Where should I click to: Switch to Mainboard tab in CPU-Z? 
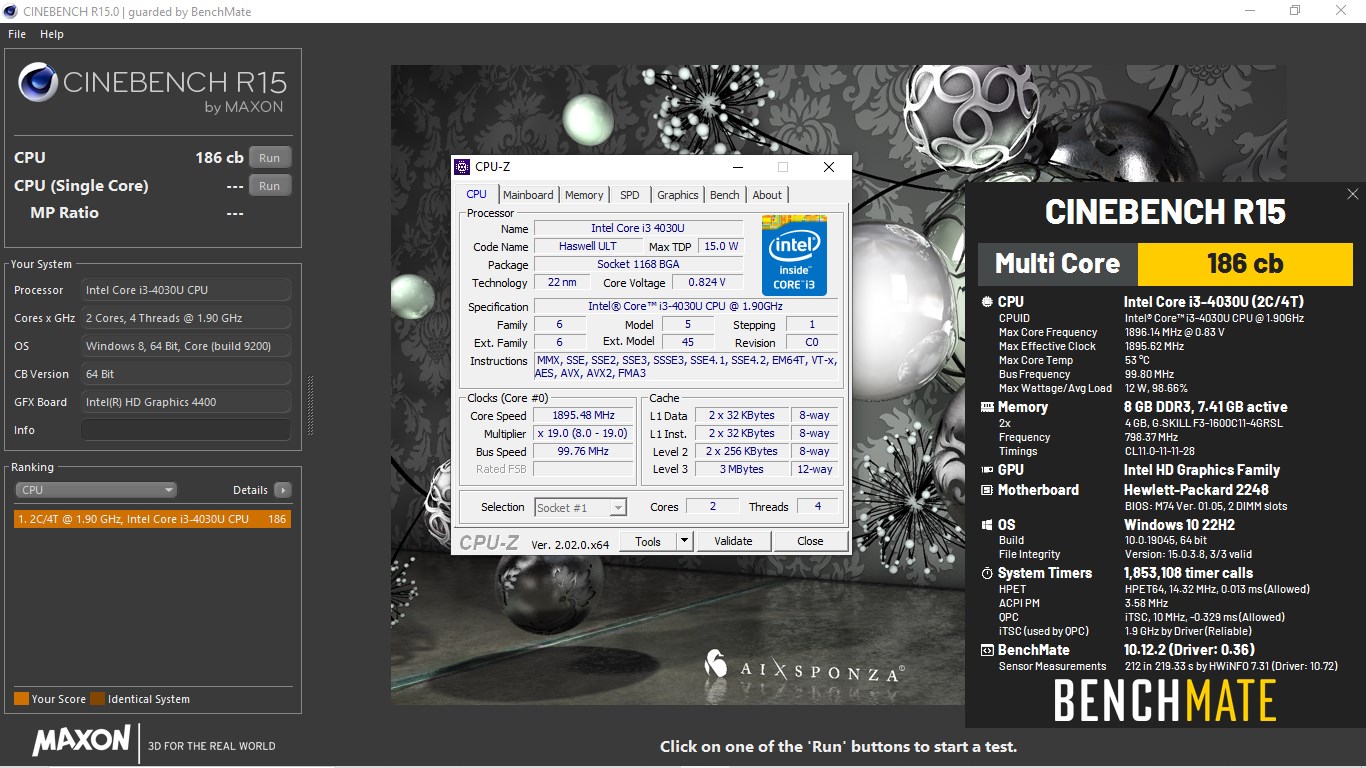pos(528,195)
